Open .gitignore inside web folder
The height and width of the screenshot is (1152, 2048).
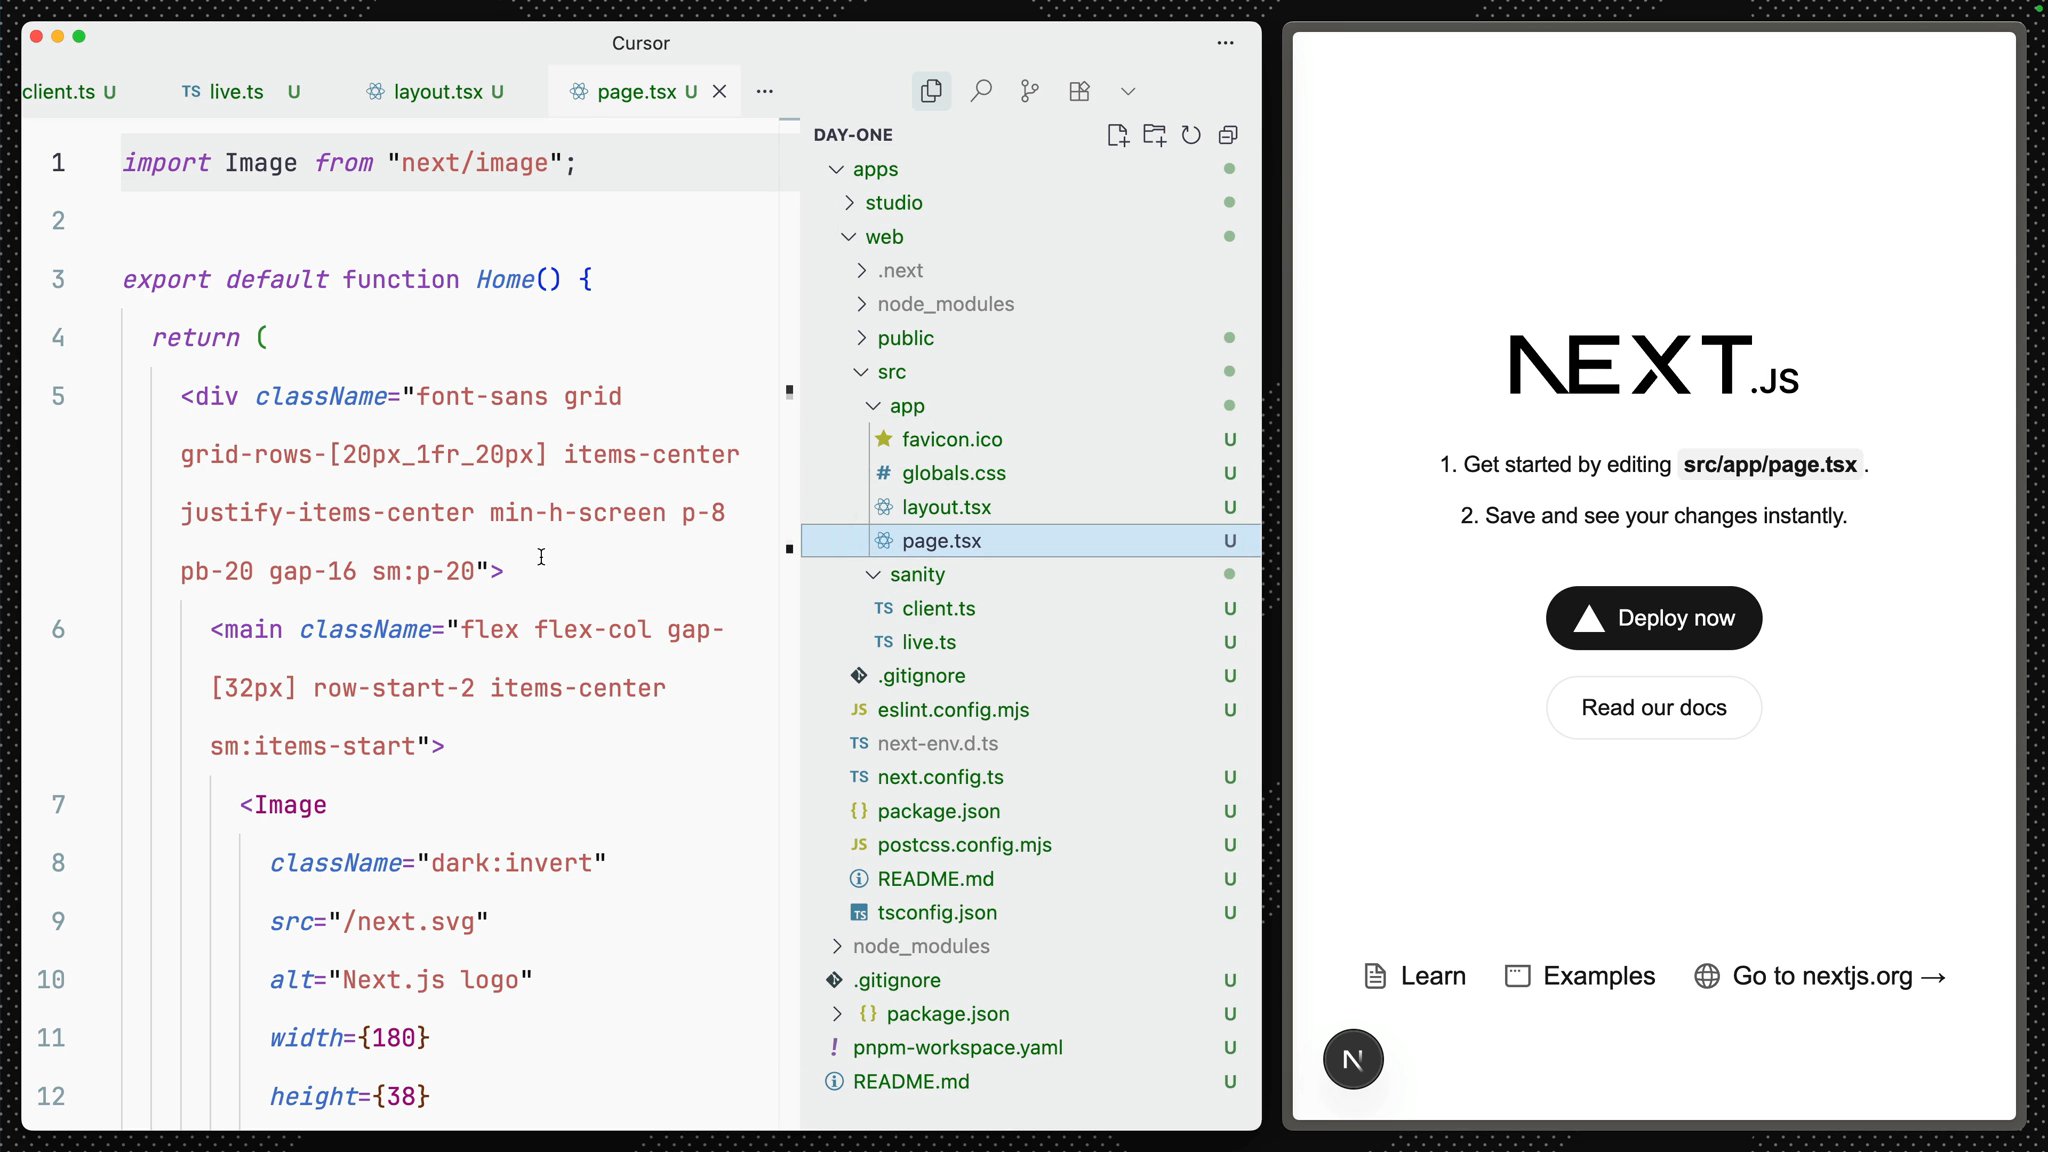pyautogui.click(x=1031, y=676)
